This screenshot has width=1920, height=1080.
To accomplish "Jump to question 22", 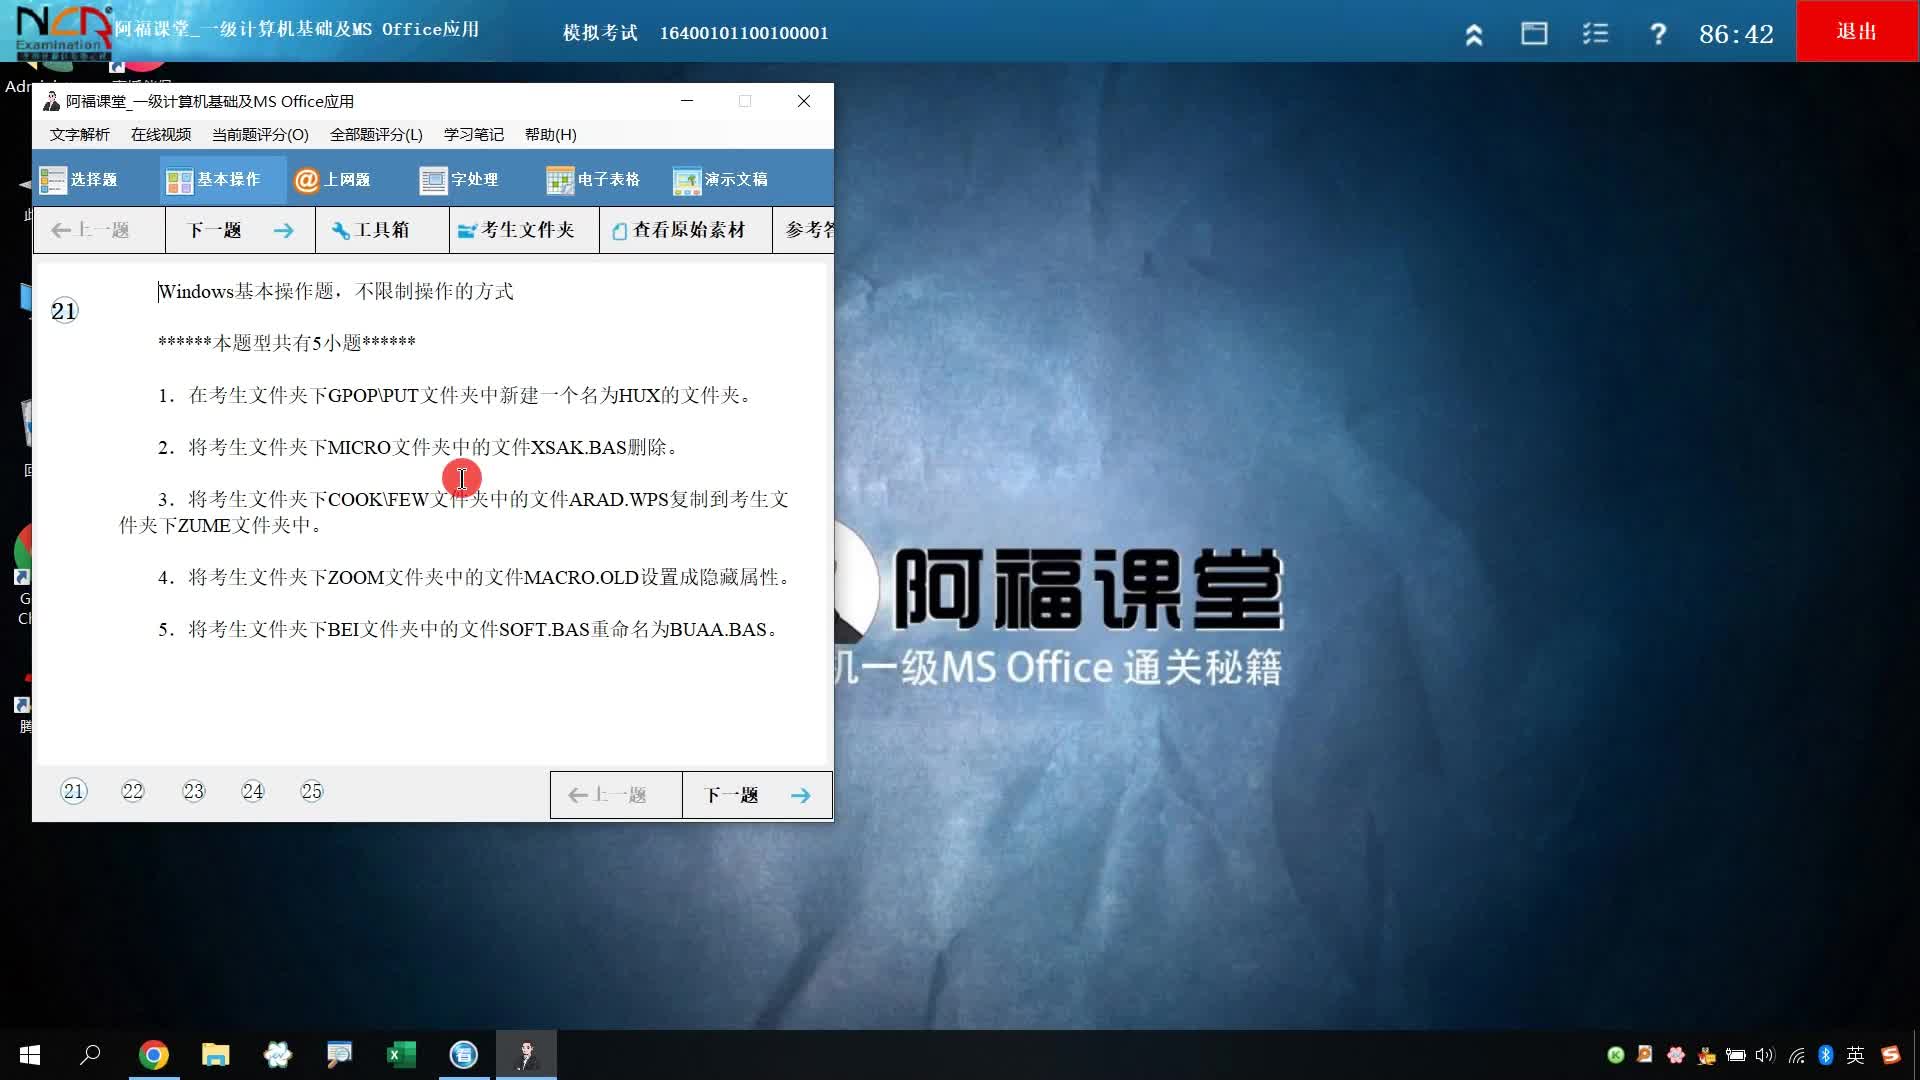I will coord(133,792).
